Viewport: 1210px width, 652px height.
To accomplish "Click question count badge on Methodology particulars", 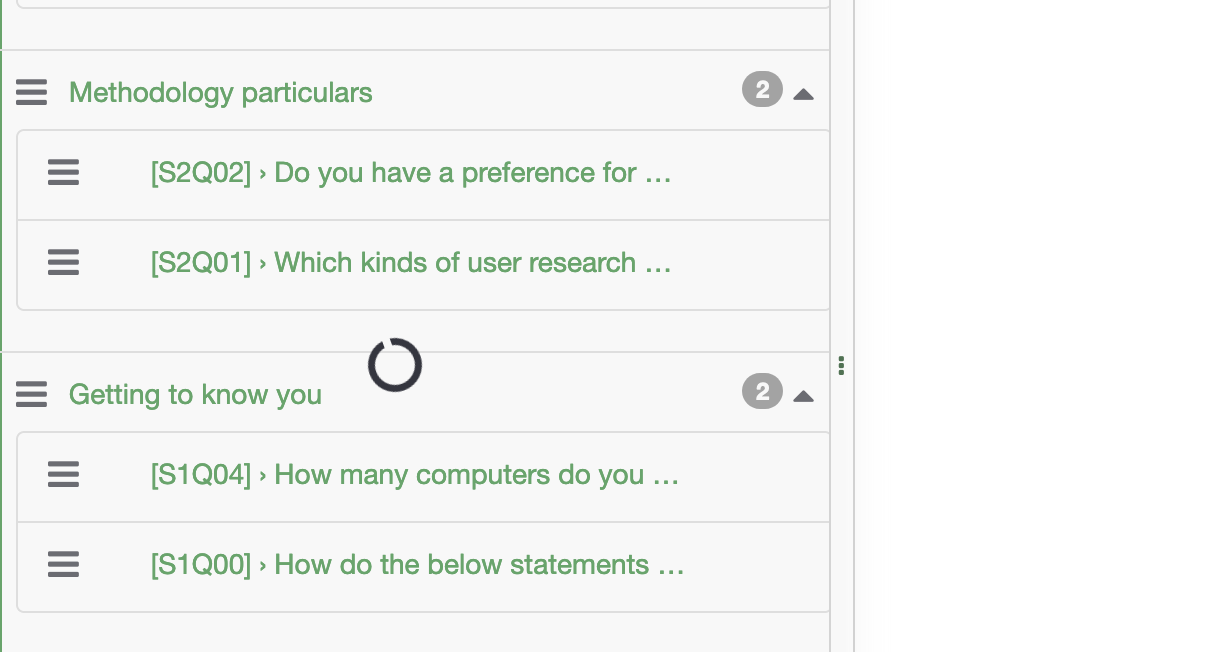I will pos(762,91).
